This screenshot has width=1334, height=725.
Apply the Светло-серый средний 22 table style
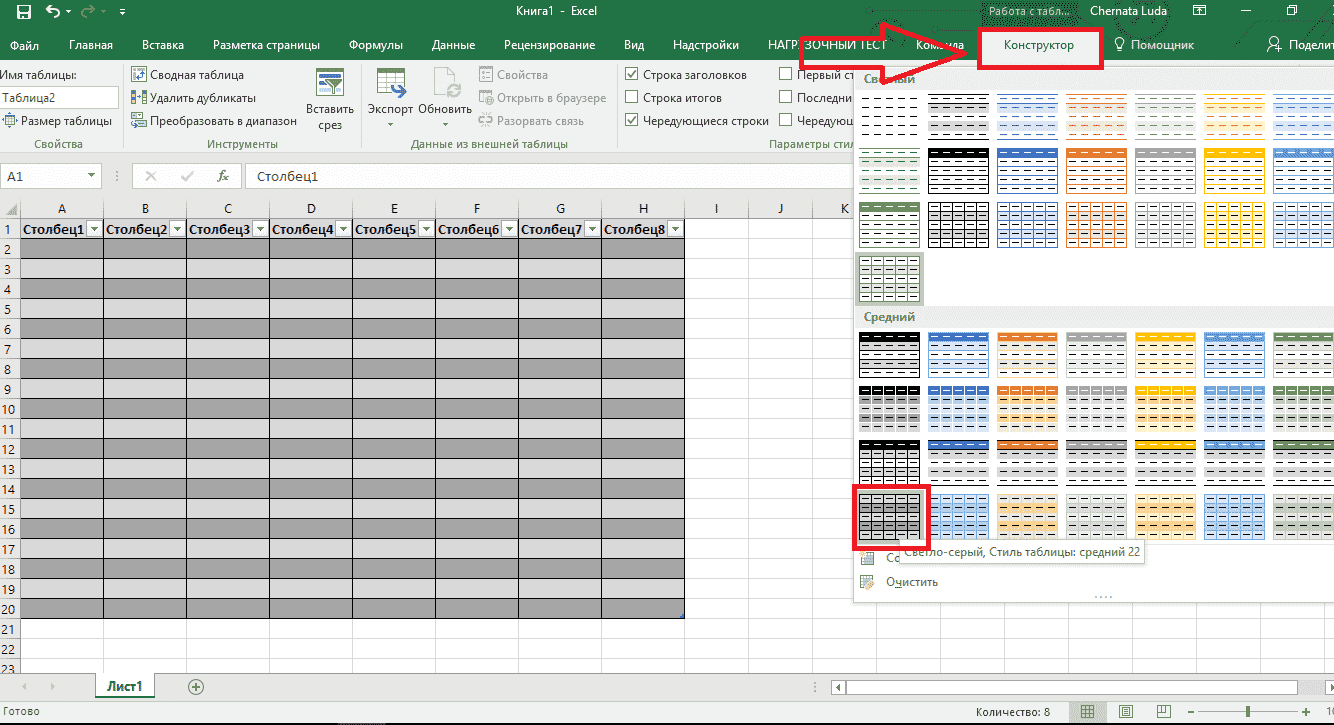click(888, 516)
